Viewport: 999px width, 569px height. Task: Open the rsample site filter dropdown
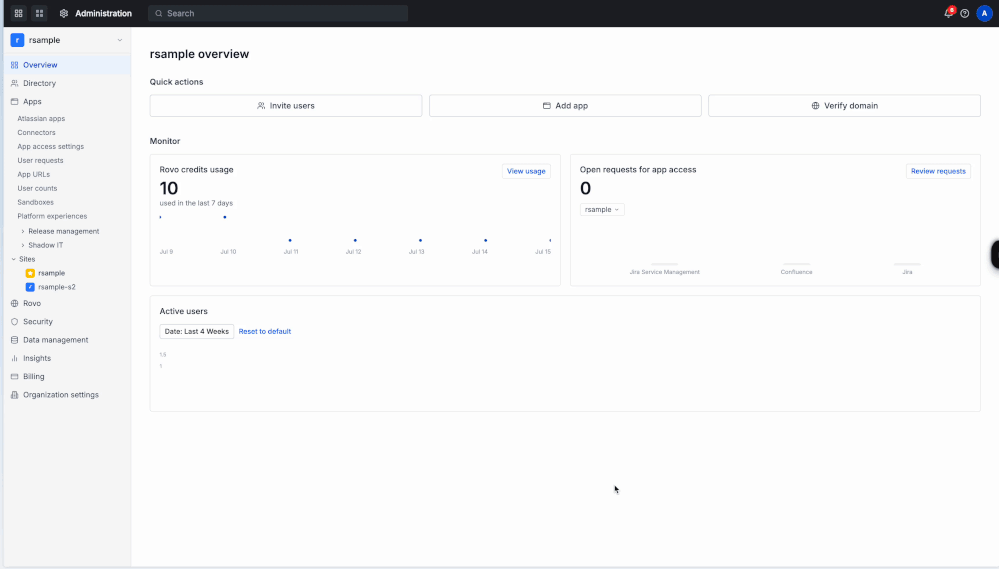(x=602, y=210)
